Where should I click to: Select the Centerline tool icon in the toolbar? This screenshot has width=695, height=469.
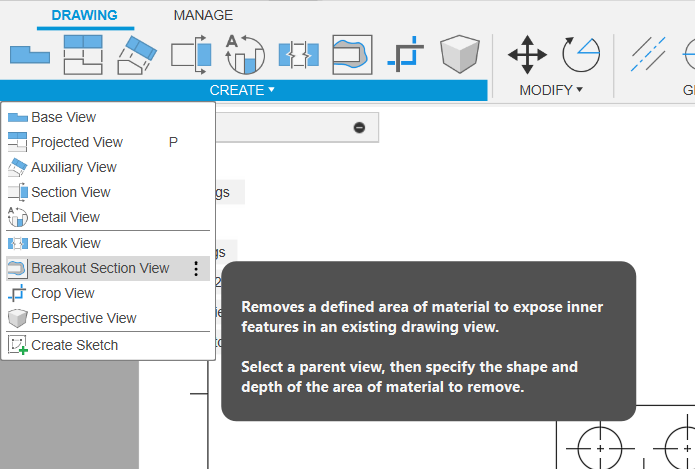[648, 55]
